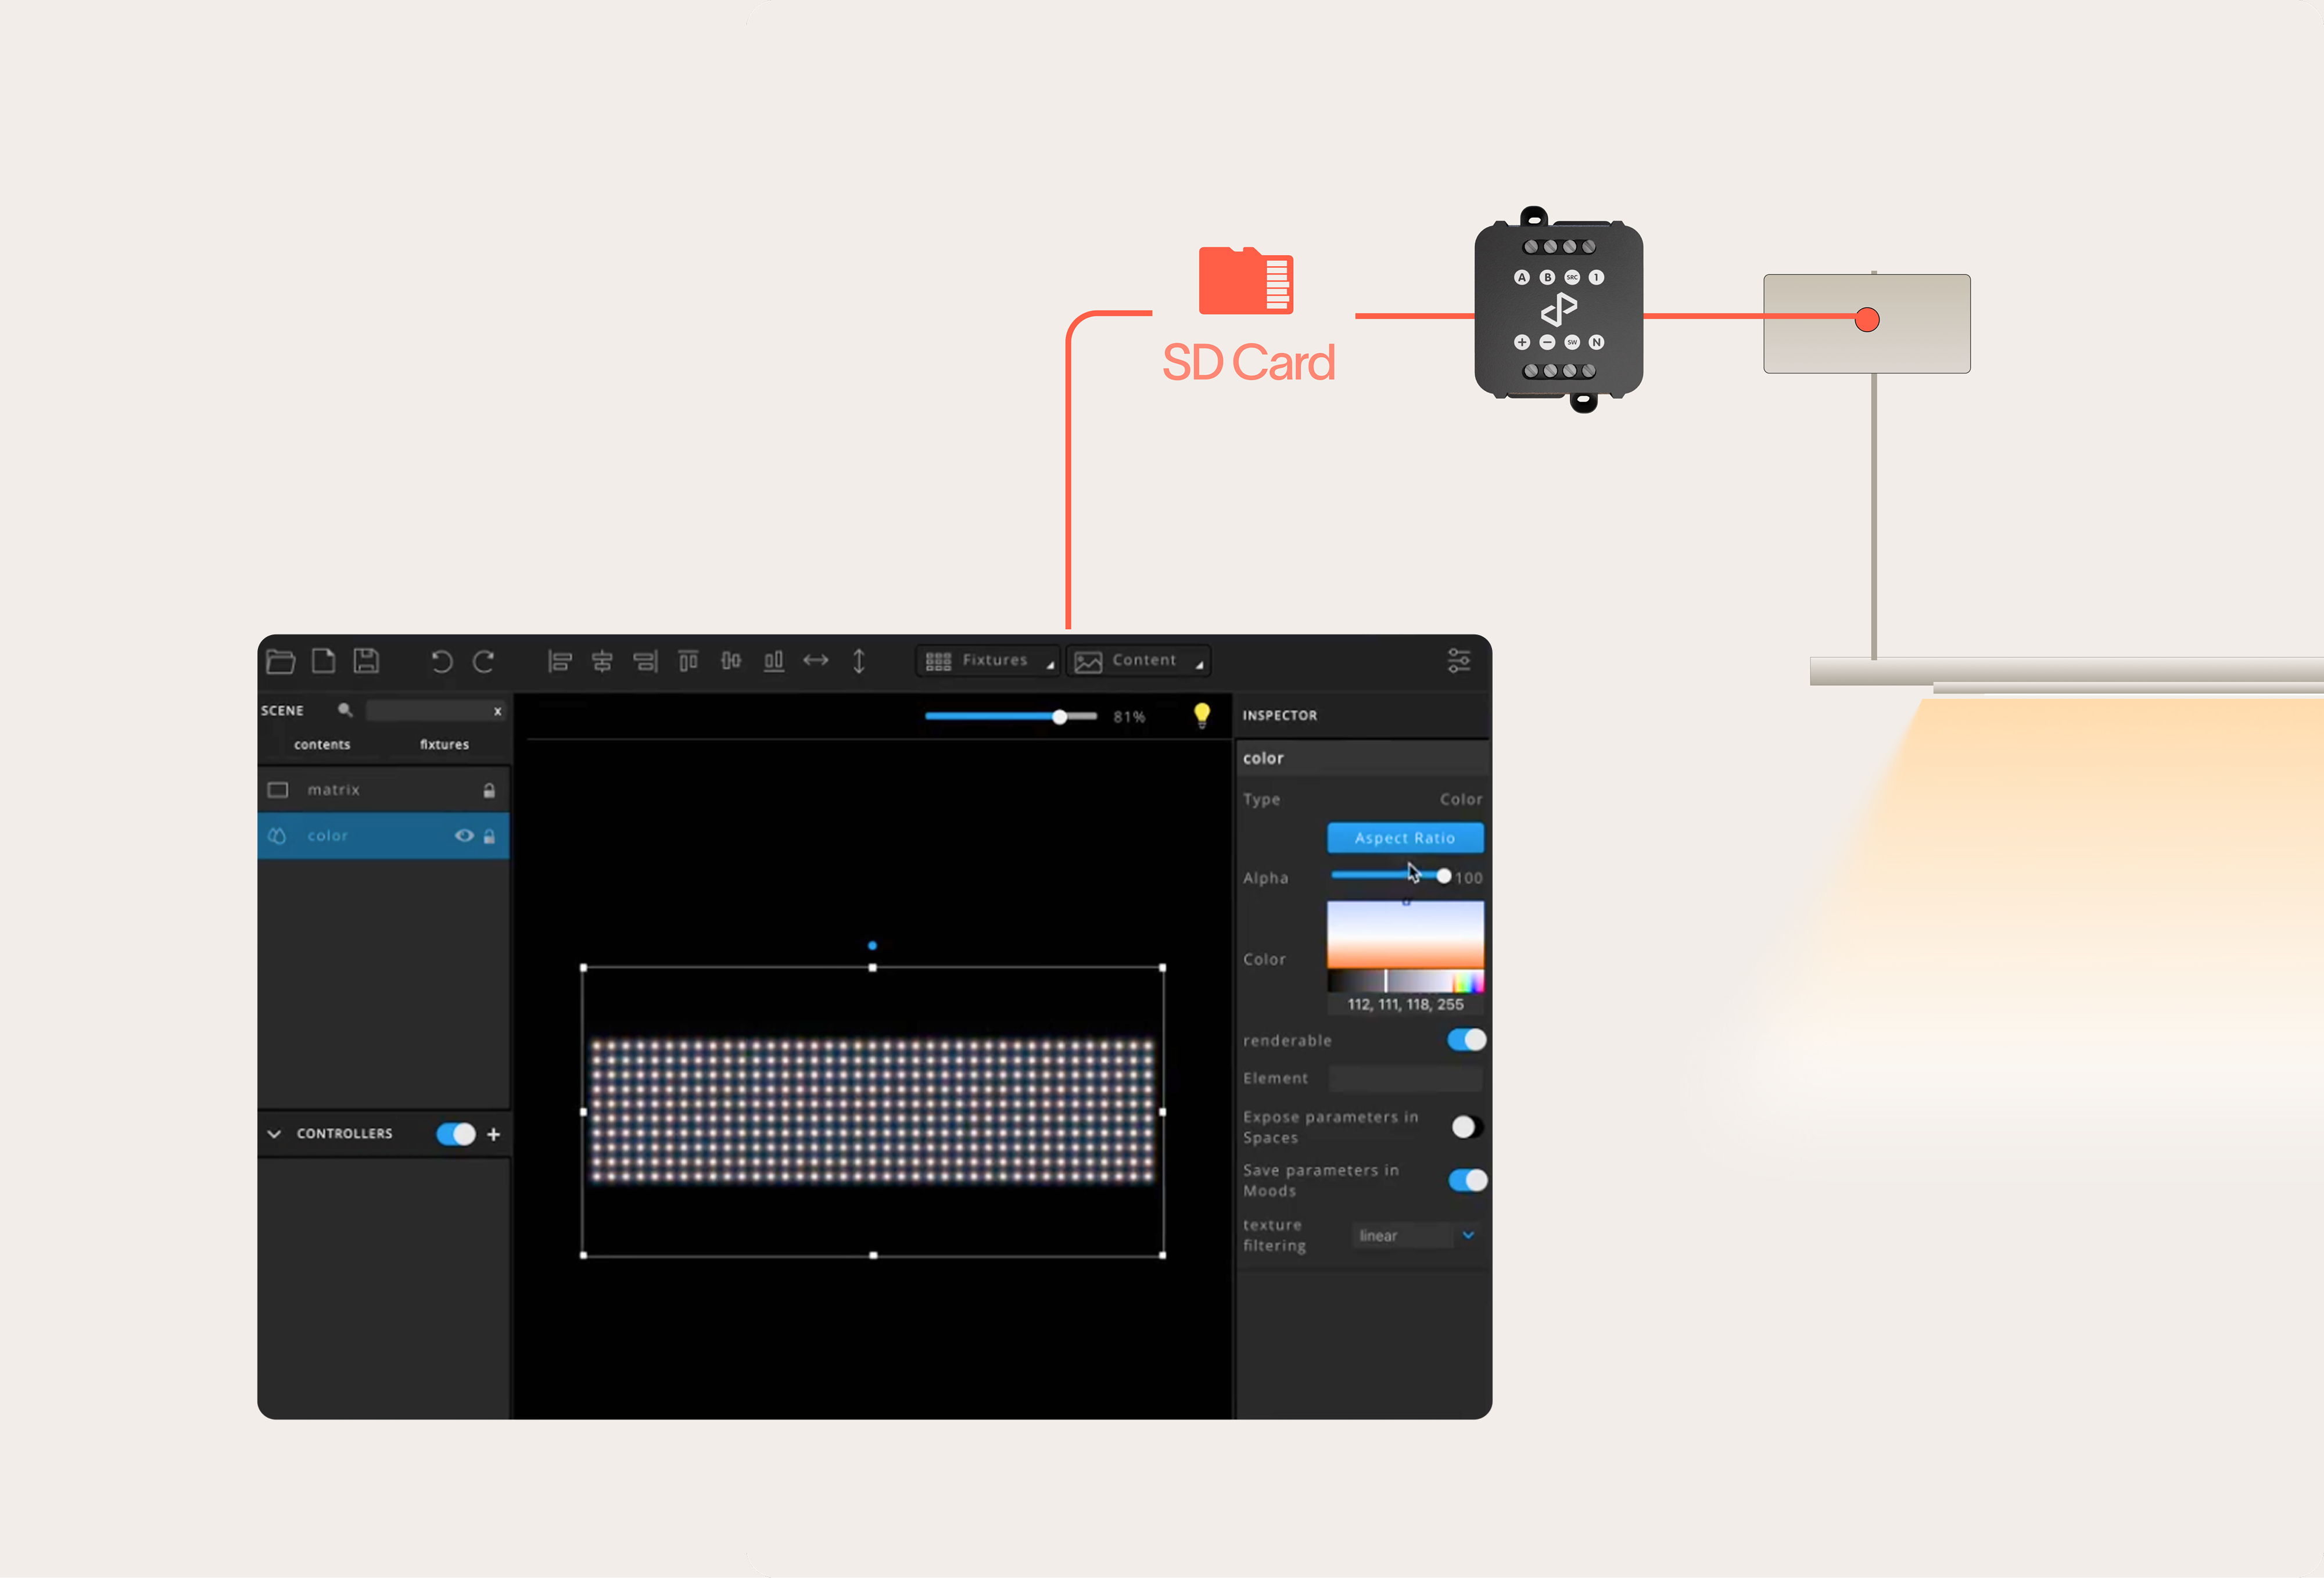Click the Scene search input field
2324x1578 pixels.
(x=428, y=710)
